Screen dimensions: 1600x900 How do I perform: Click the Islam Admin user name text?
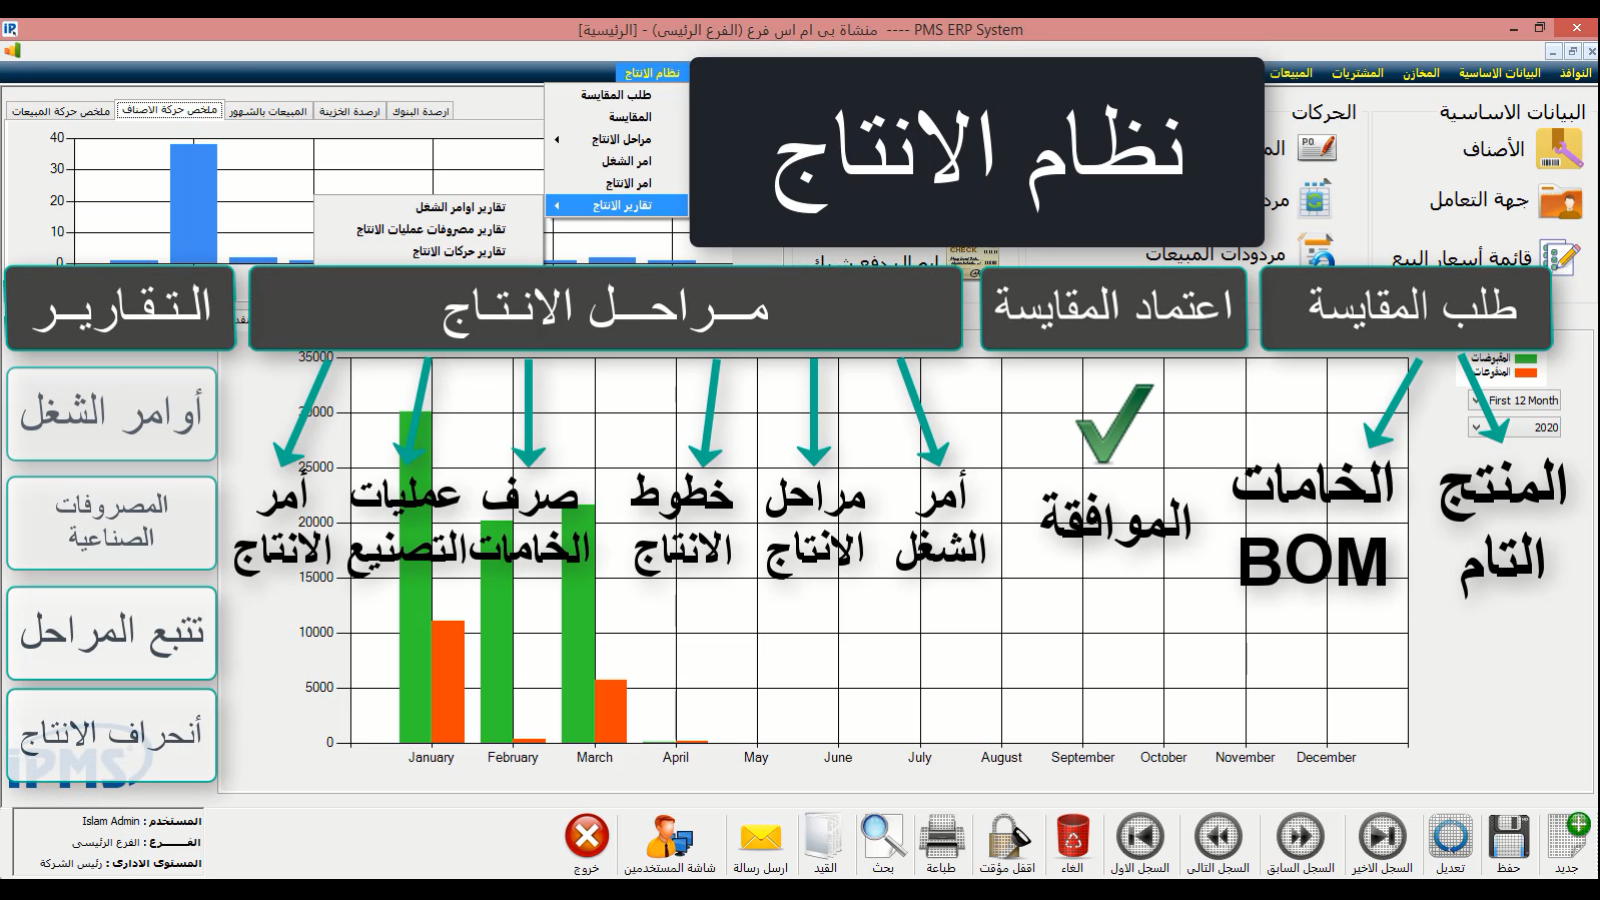(111, 821)
